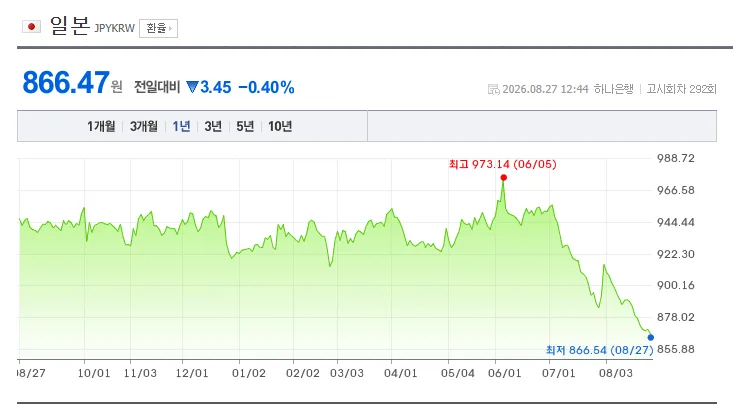Click the Japan flag icon
The width and height of the screenshot is (733, 420).
[31, 27]
